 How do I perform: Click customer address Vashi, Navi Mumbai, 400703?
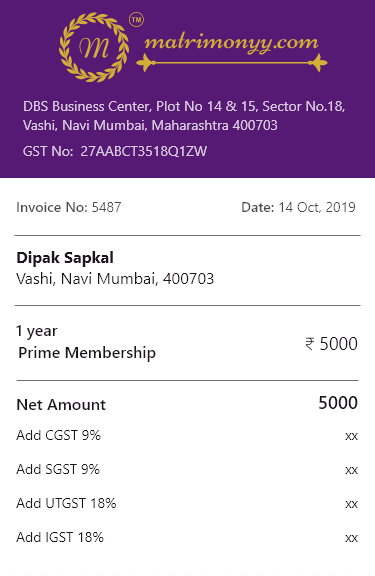pyautogui.click(x=115, y=279)
